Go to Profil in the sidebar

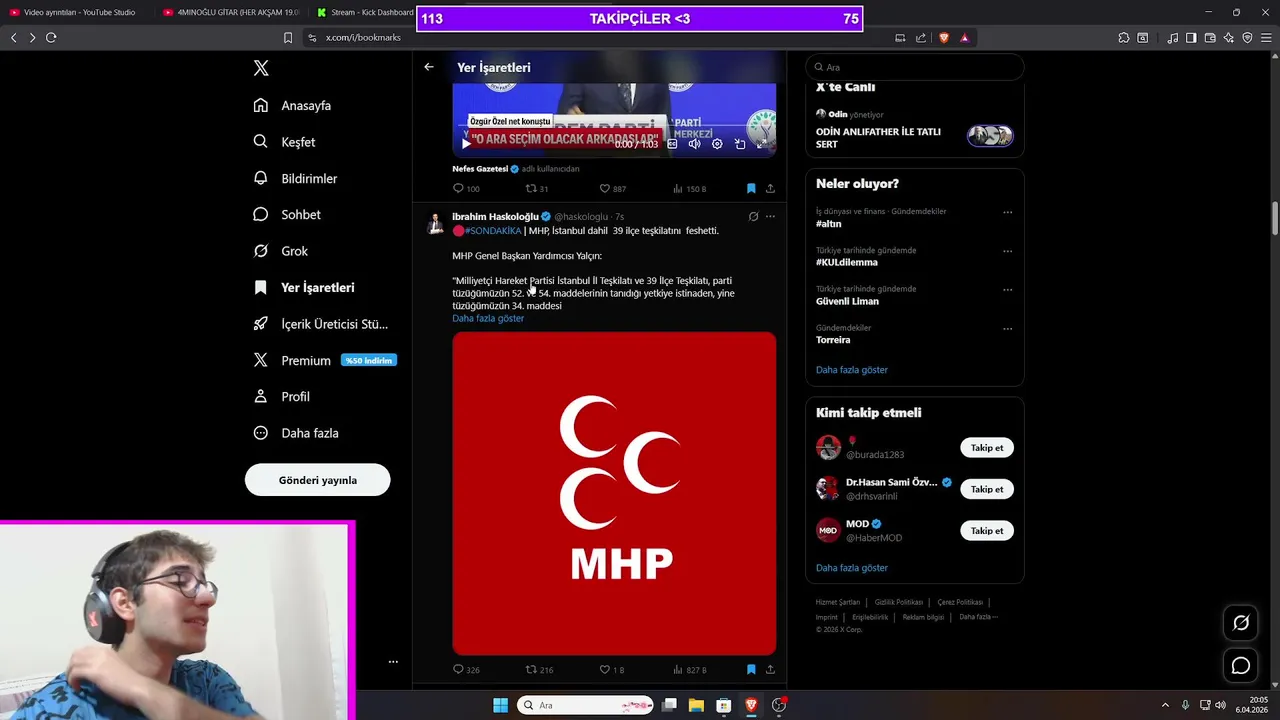coord(281,396)
